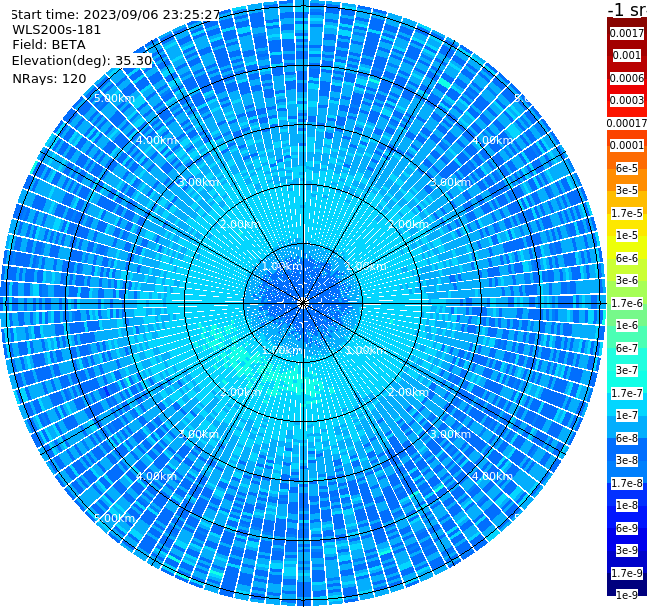Select the 1e-6 colorbar tick label
Image resolution: width=647 pixels, height=607 pixels.
pos(627,325)
